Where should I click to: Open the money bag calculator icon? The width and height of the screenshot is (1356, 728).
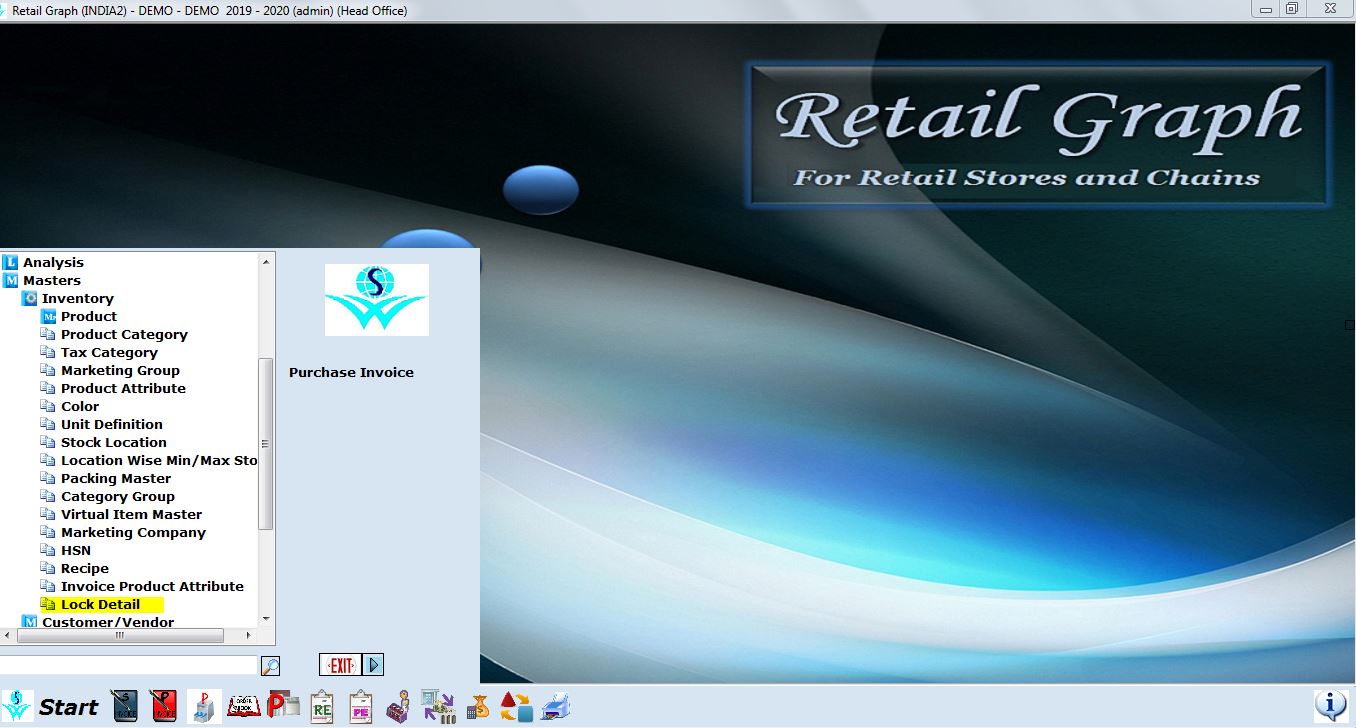tap(479, 706)
